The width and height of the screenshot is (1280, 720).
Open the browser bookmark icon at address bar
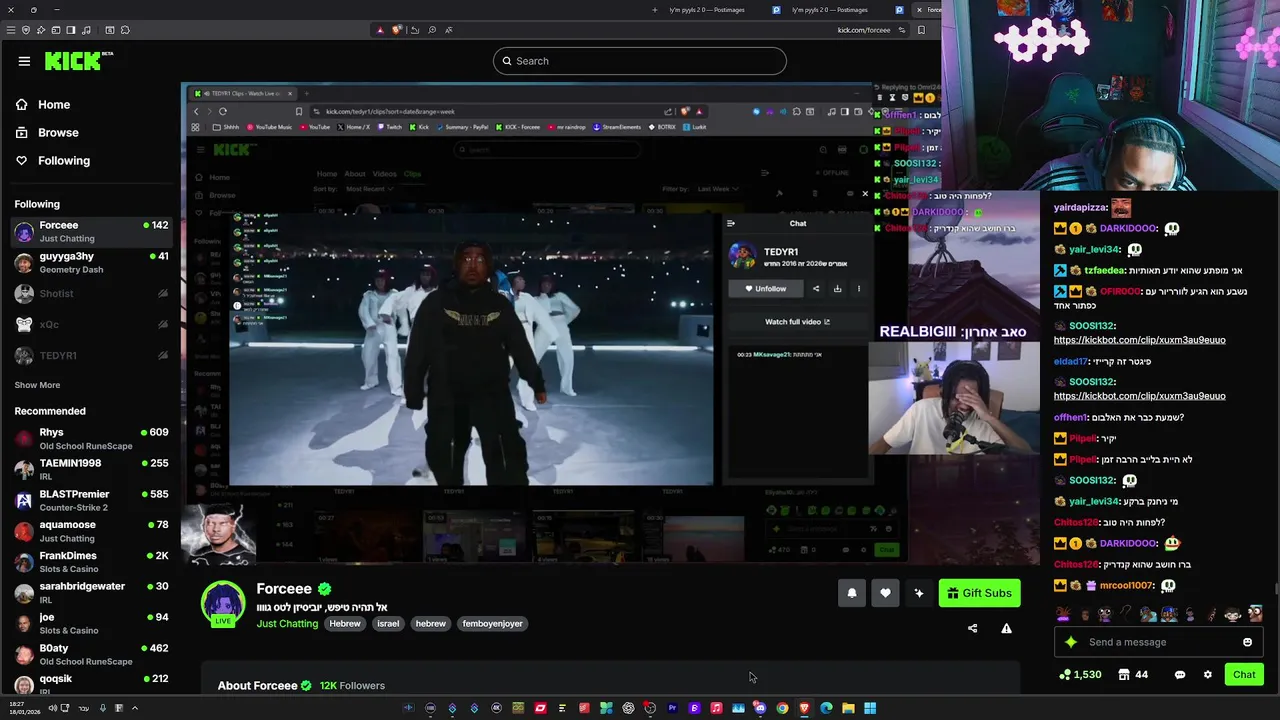click(921, 30)
